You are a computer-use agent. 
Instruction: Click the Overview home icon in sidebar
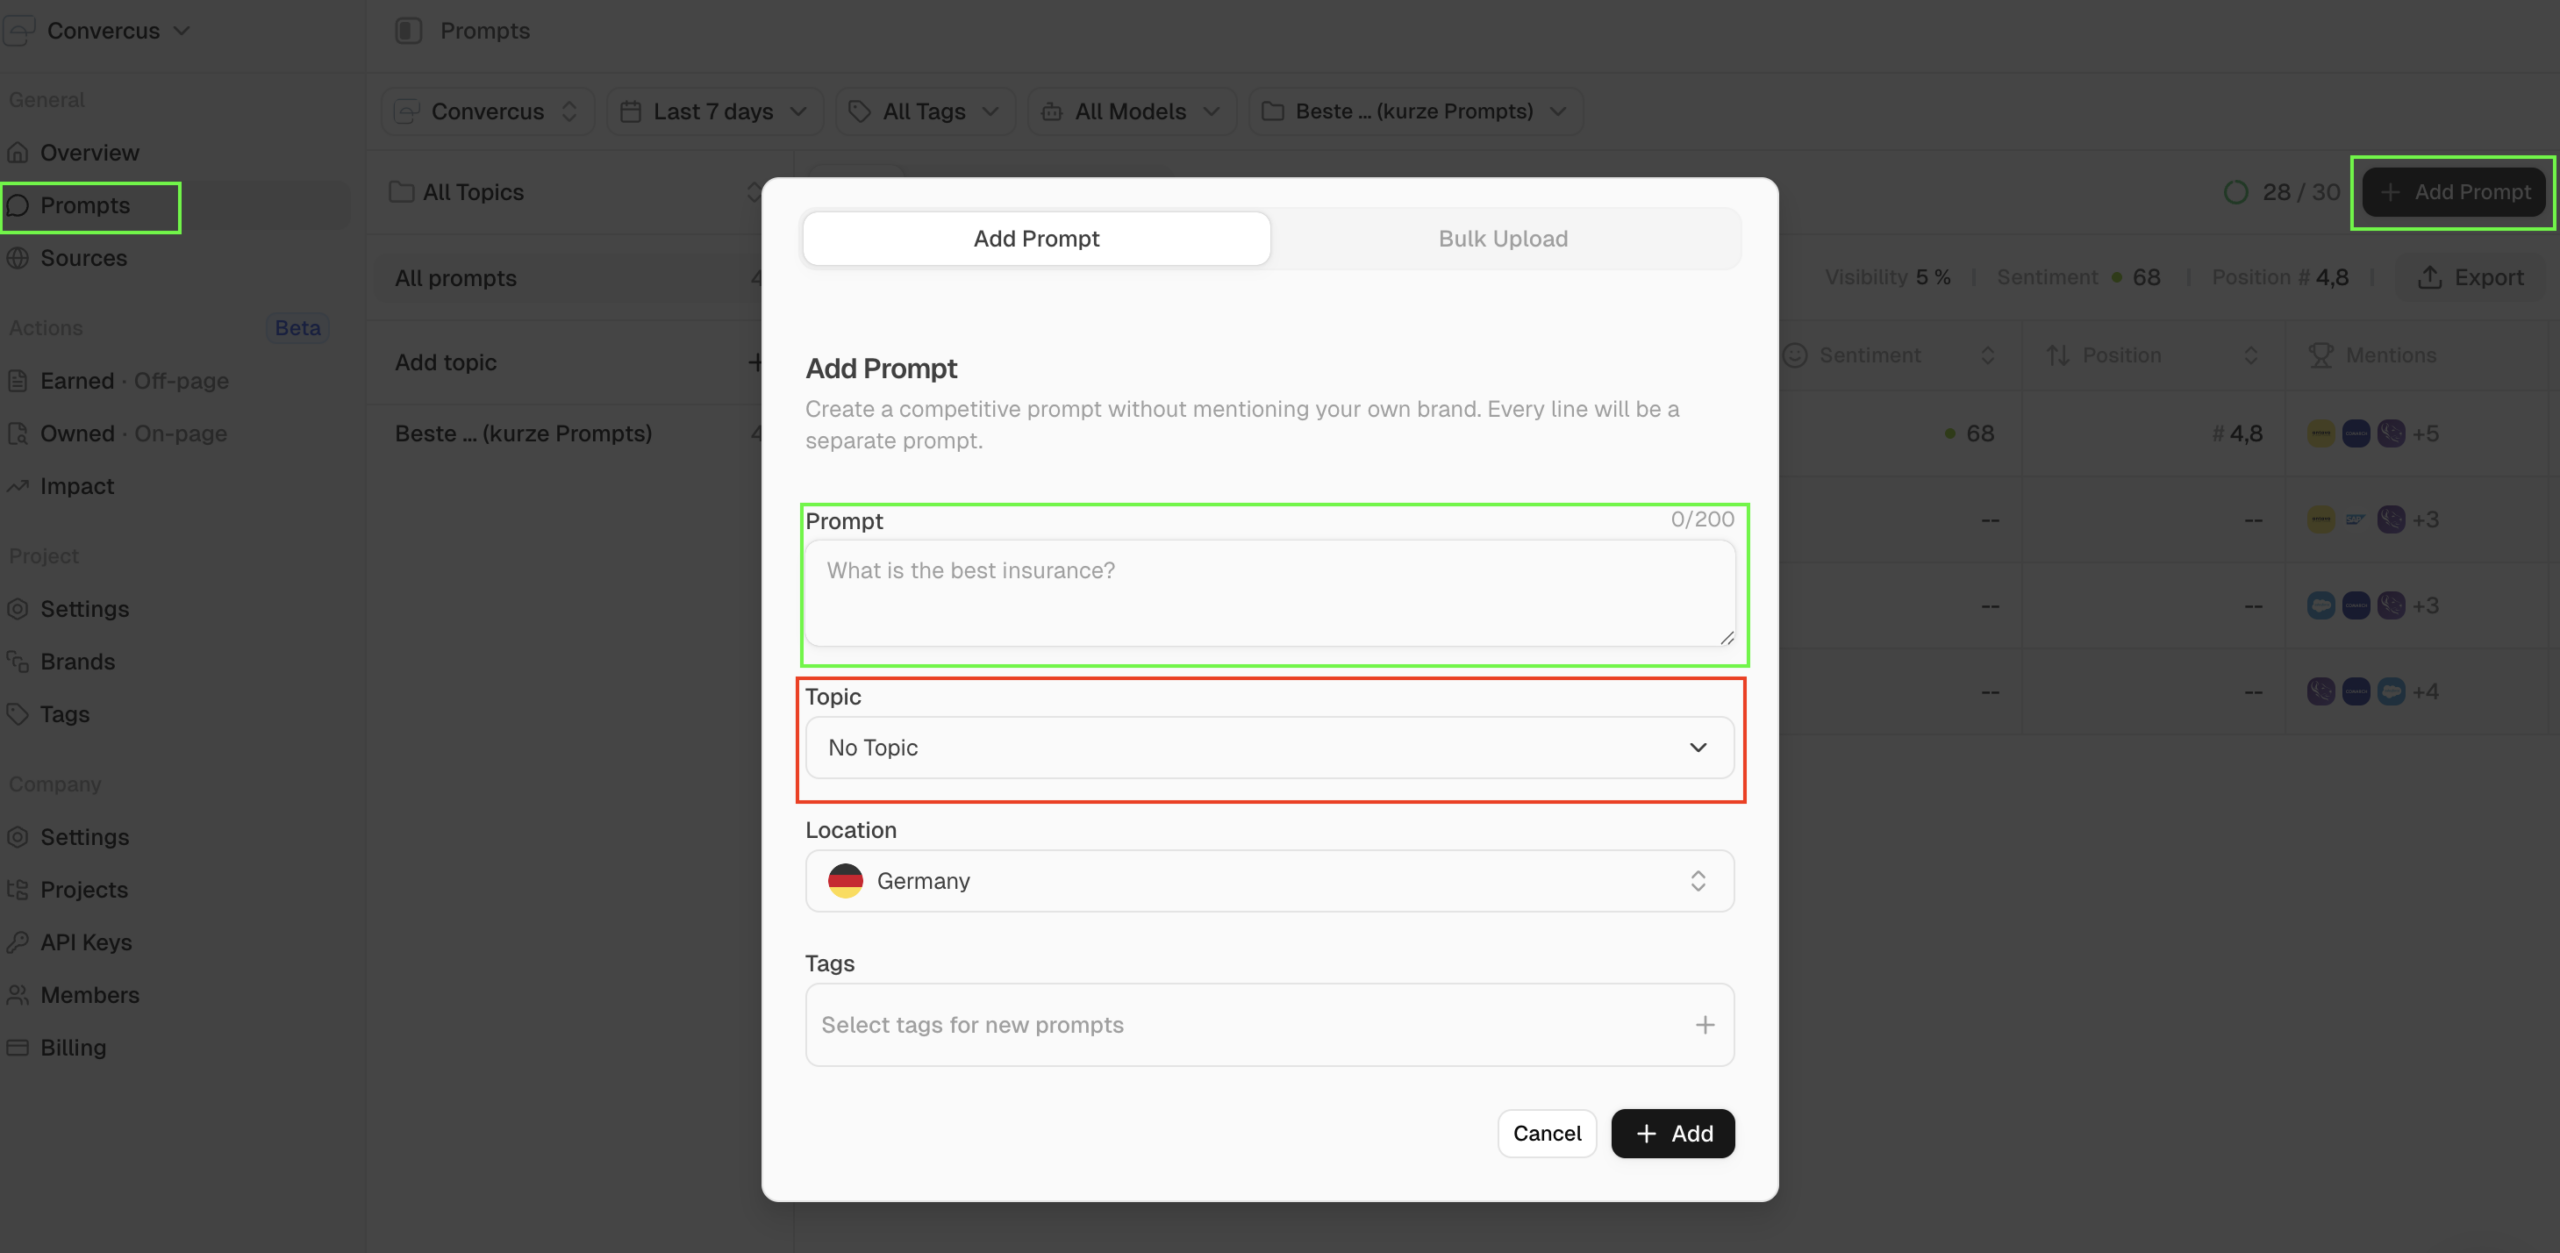point(18,153)
